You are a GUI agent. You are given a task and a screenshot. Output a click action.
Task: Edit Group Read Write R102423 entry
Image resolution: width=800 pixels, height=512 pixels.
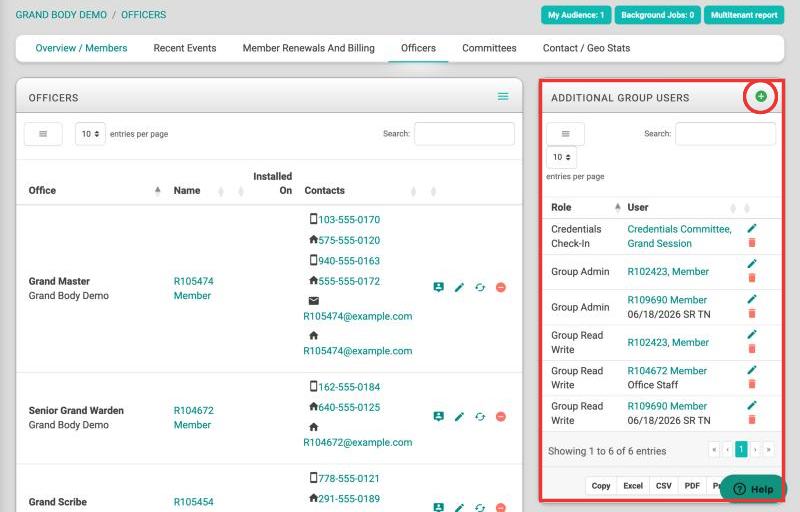(752, 334)
